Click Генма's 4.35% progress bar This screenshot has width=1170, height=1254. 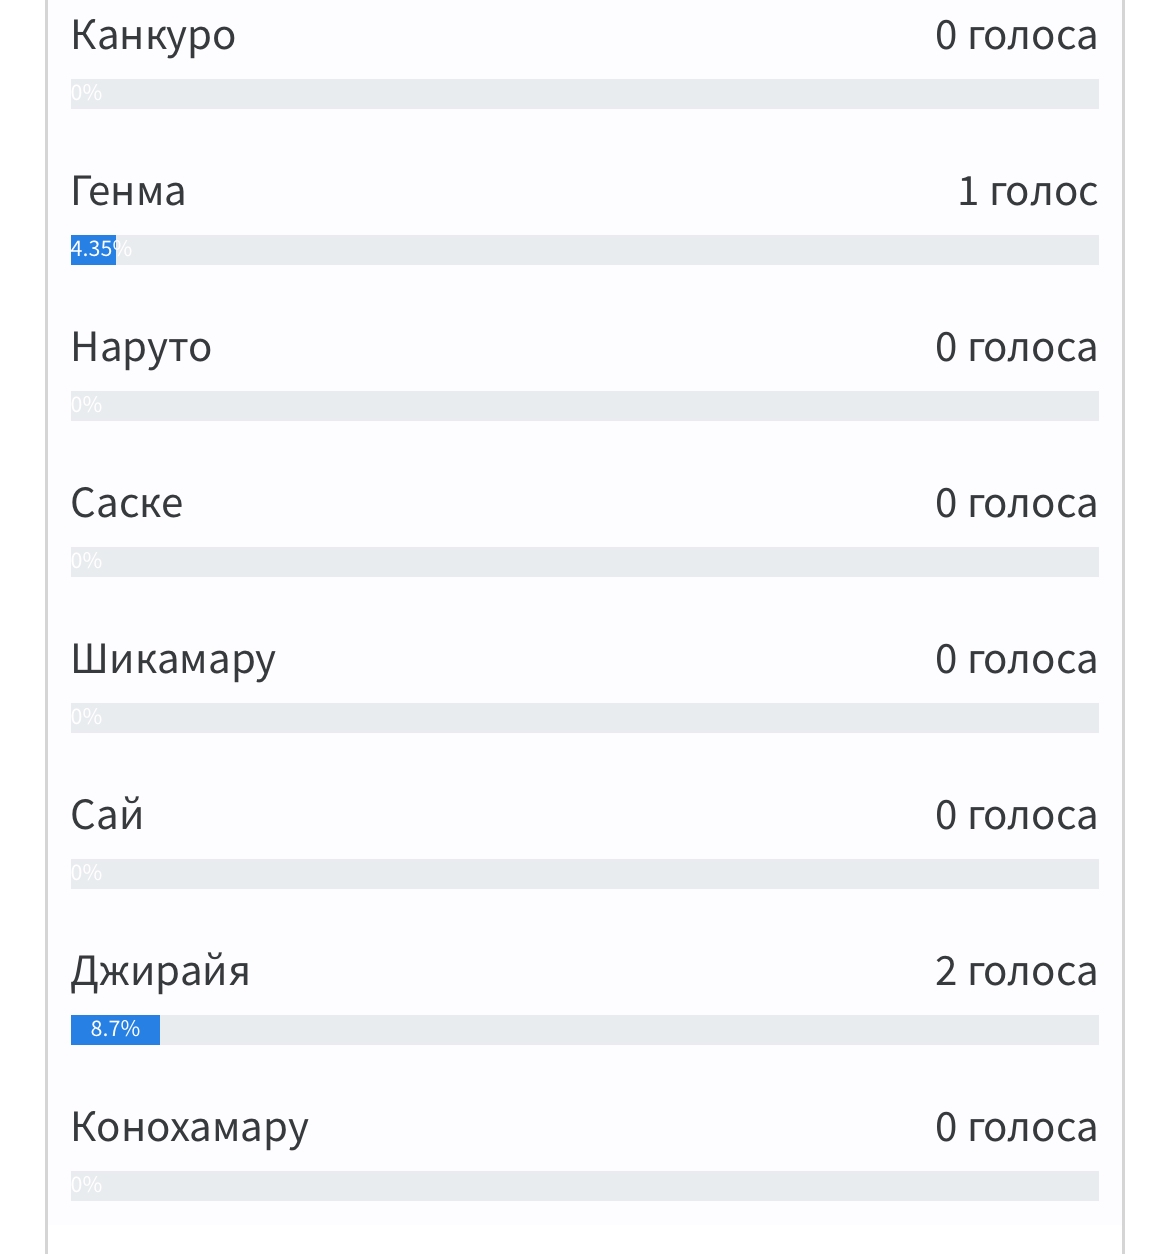(x=585, y=250)
